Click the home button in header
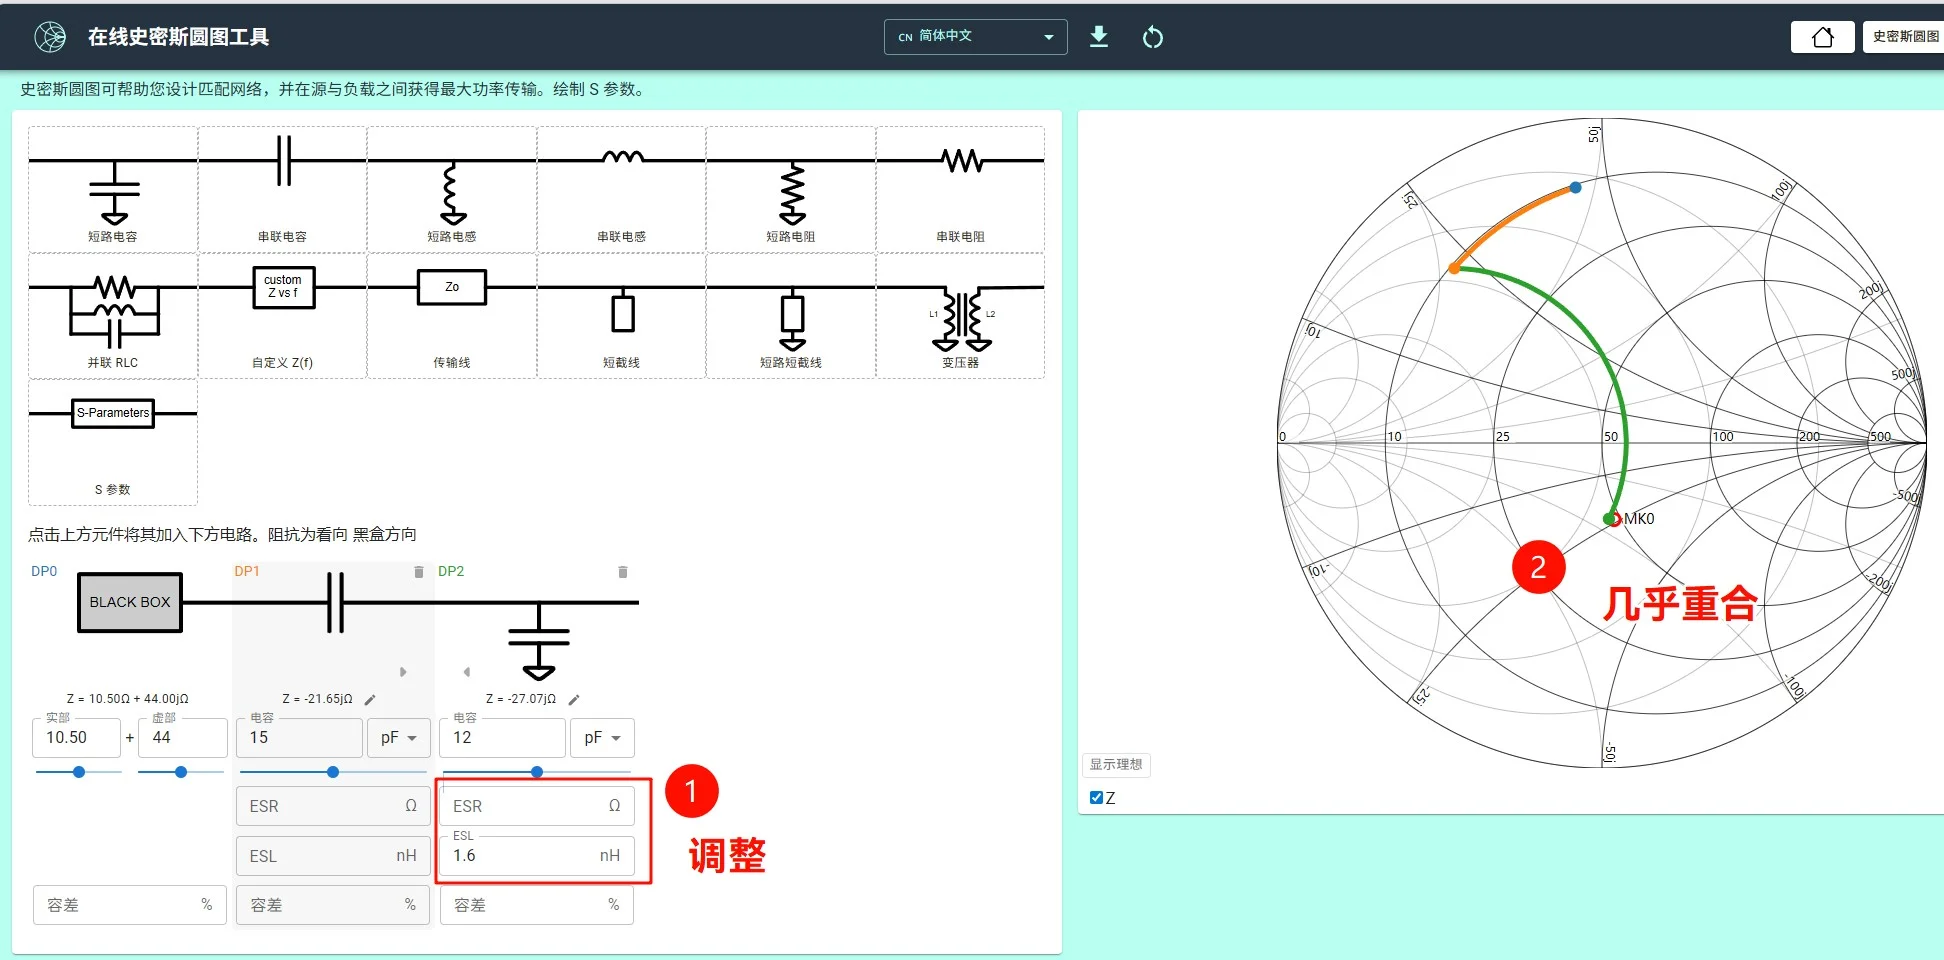 [x=1822, y=37]
